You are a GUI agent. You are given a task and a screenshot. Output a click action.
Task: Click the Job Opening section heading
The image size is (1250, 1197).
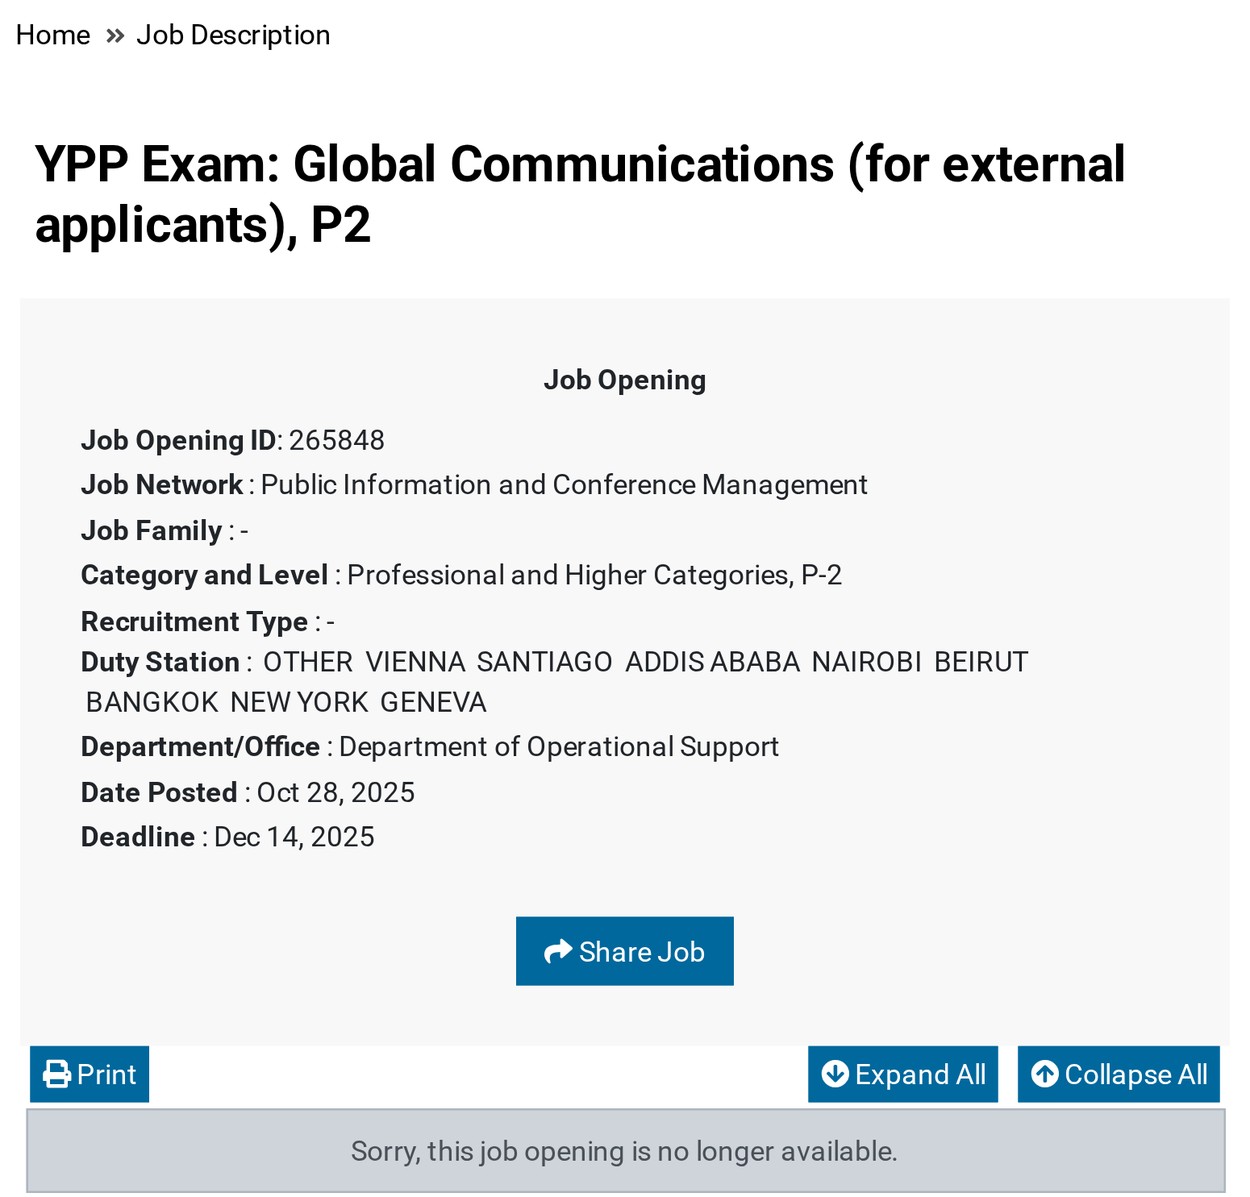pyautogui.click(x=625, y=380)
